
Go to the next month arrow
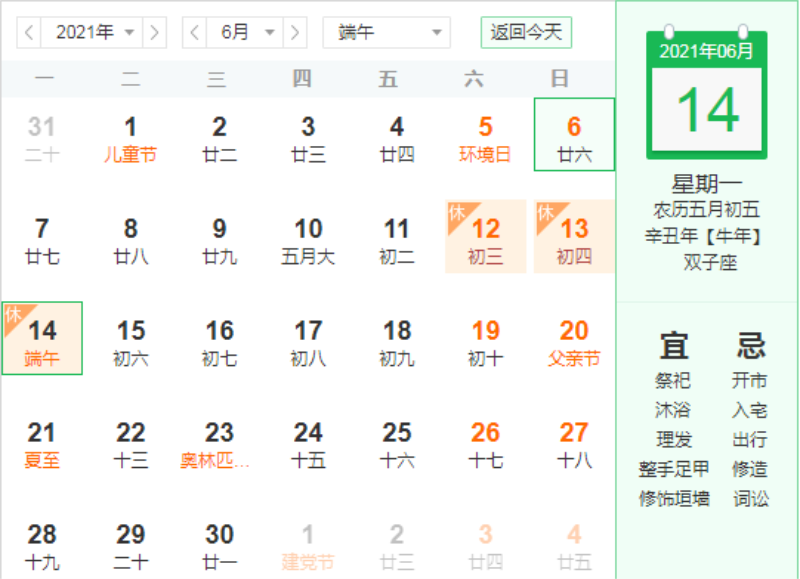294,32
